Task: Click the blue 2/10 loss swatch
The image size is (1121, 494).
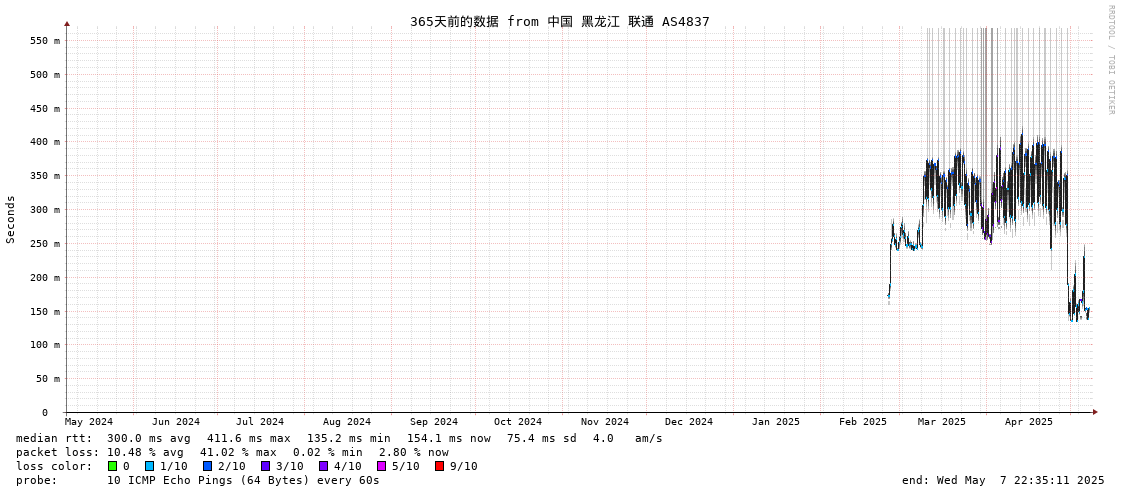Action: (x=207, y=466)
